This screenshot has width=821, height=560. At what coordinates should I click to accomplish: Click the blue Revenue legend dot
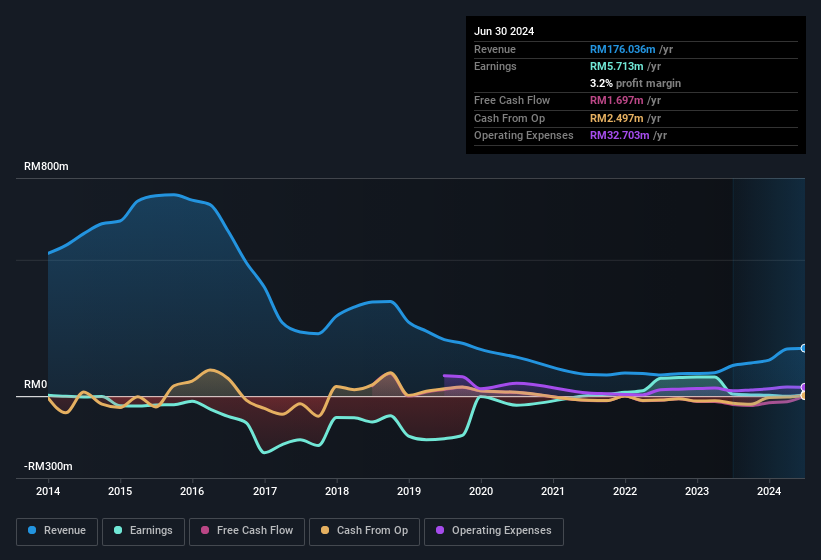[x=32, y=530]
